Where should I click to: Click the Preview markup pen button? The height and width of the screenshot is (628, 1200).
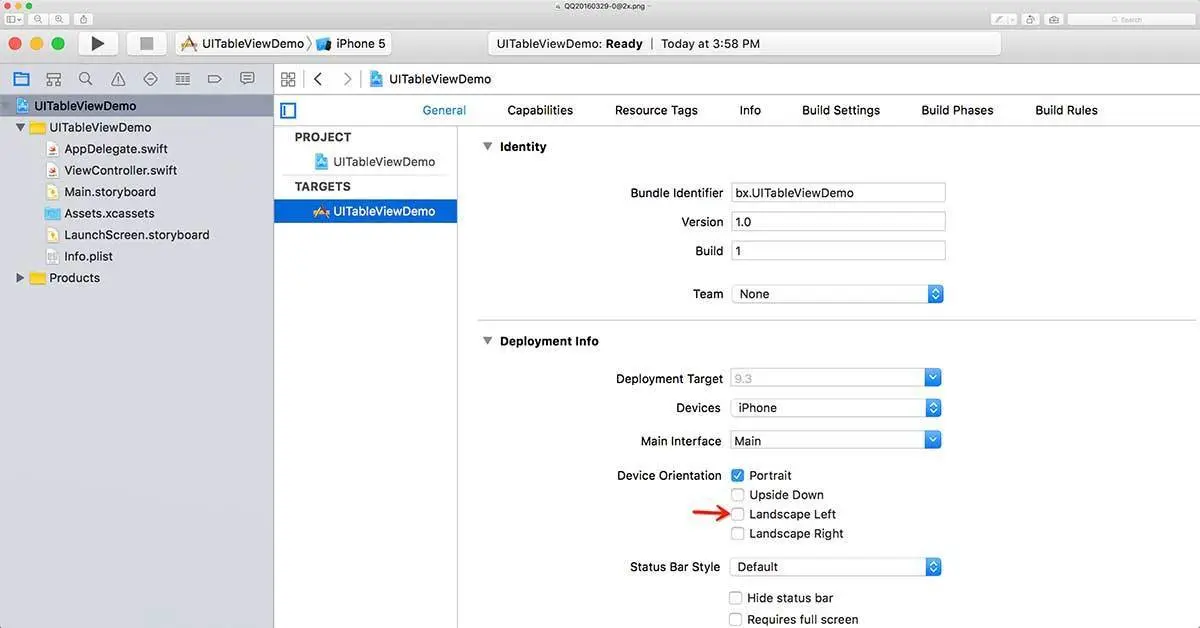[x=1003, y=19]
